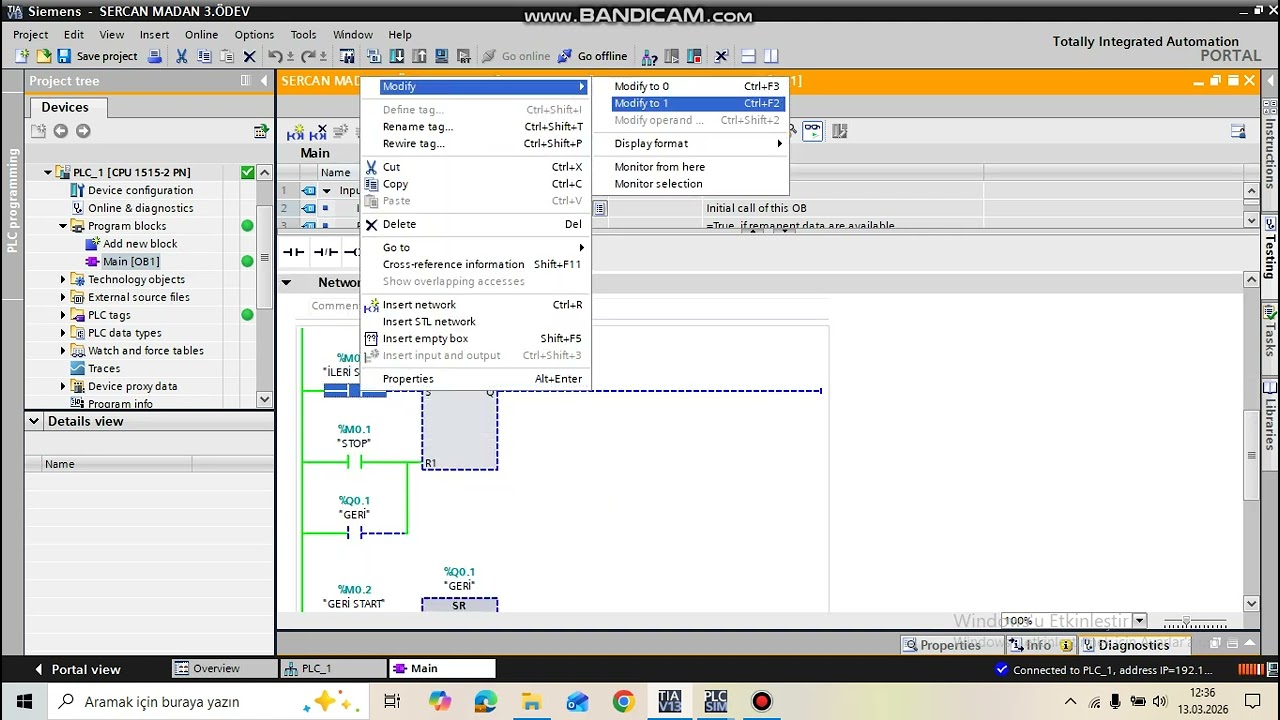Select Main [OB1] in project tree
The image size is (1280, 720).
130,262
